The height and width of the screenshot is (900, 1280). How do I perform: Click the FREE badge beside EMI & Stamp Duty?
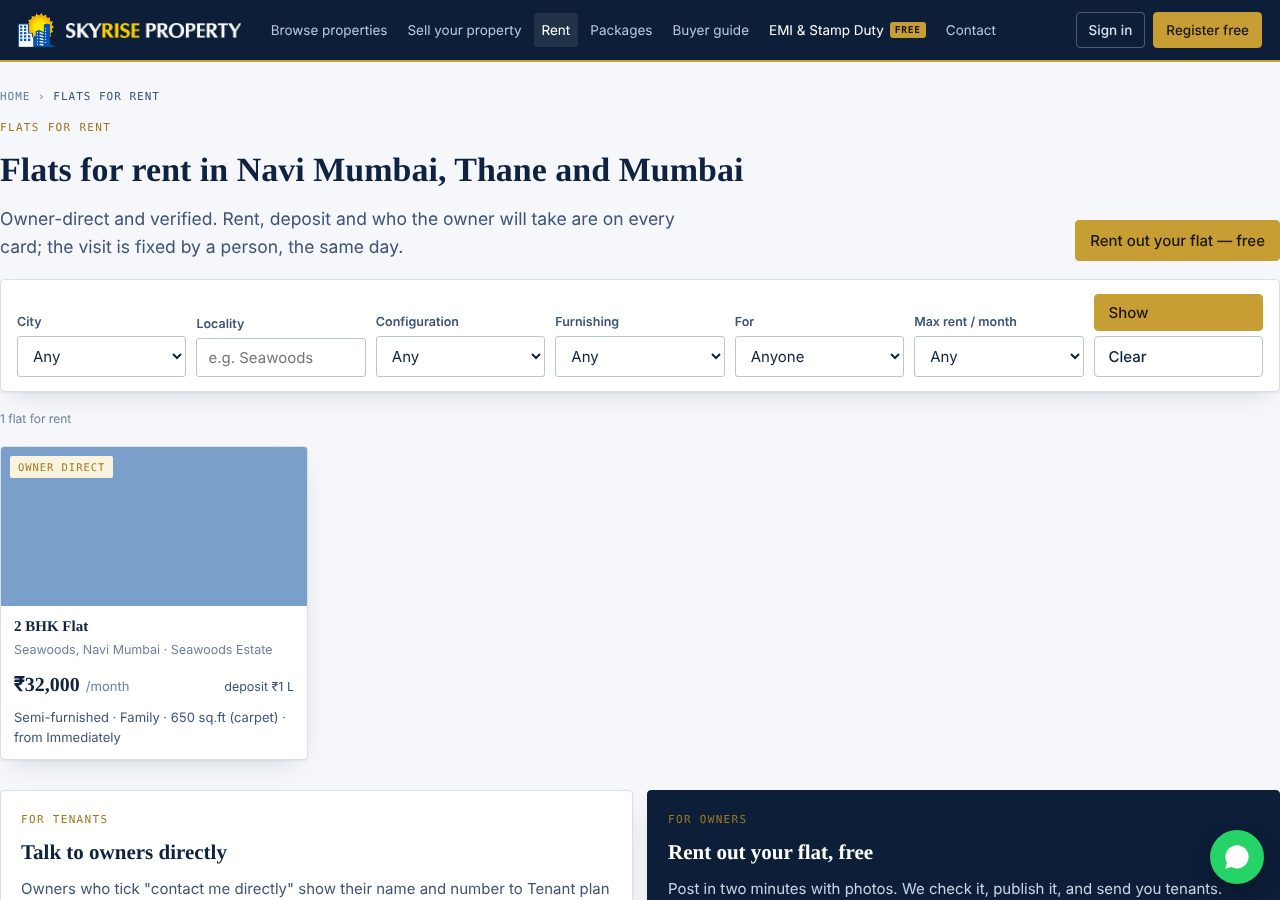[908, 30]
